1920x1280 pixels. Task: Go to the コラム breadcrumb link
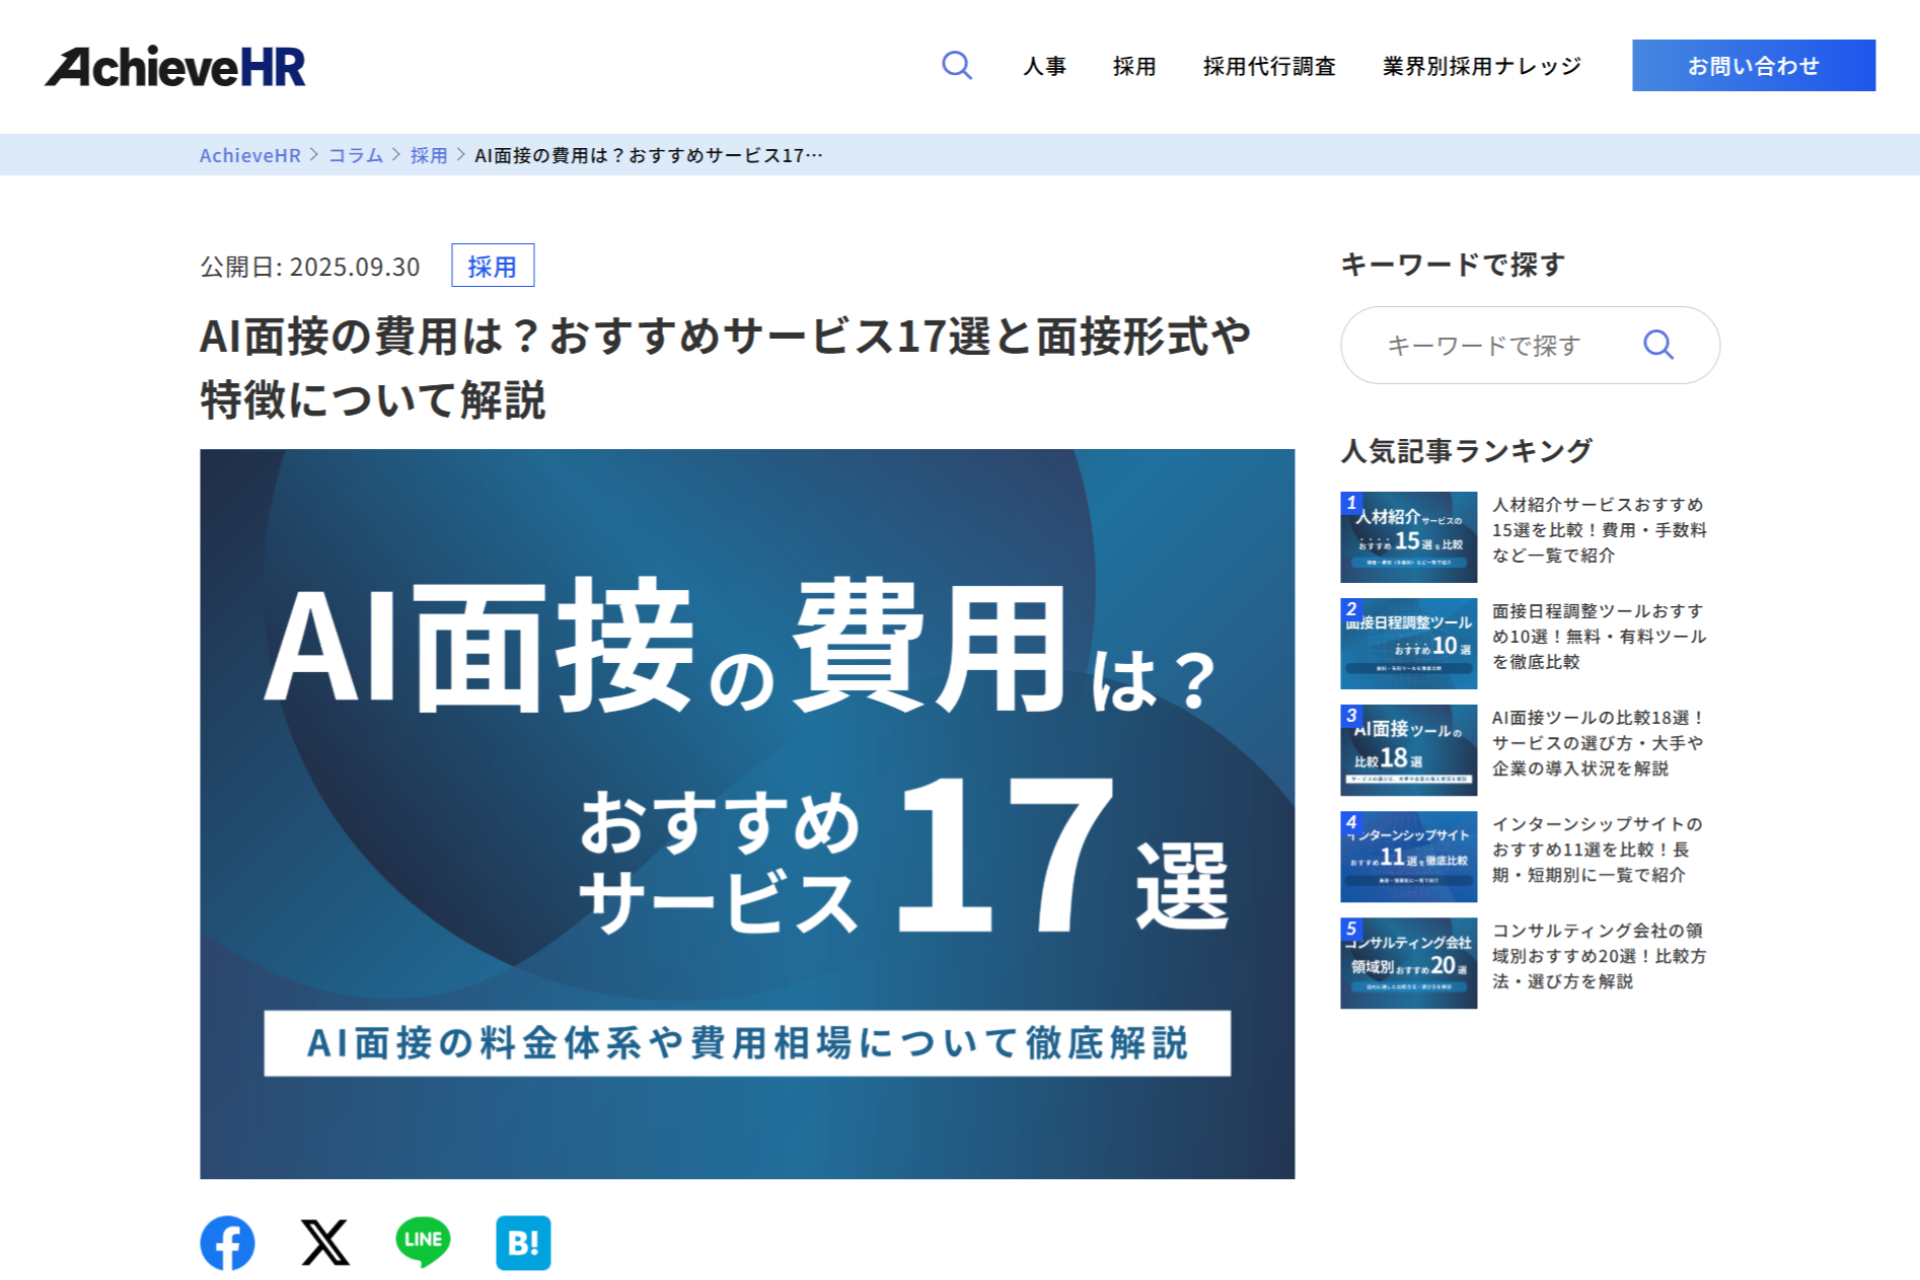(x=355, y=155)
